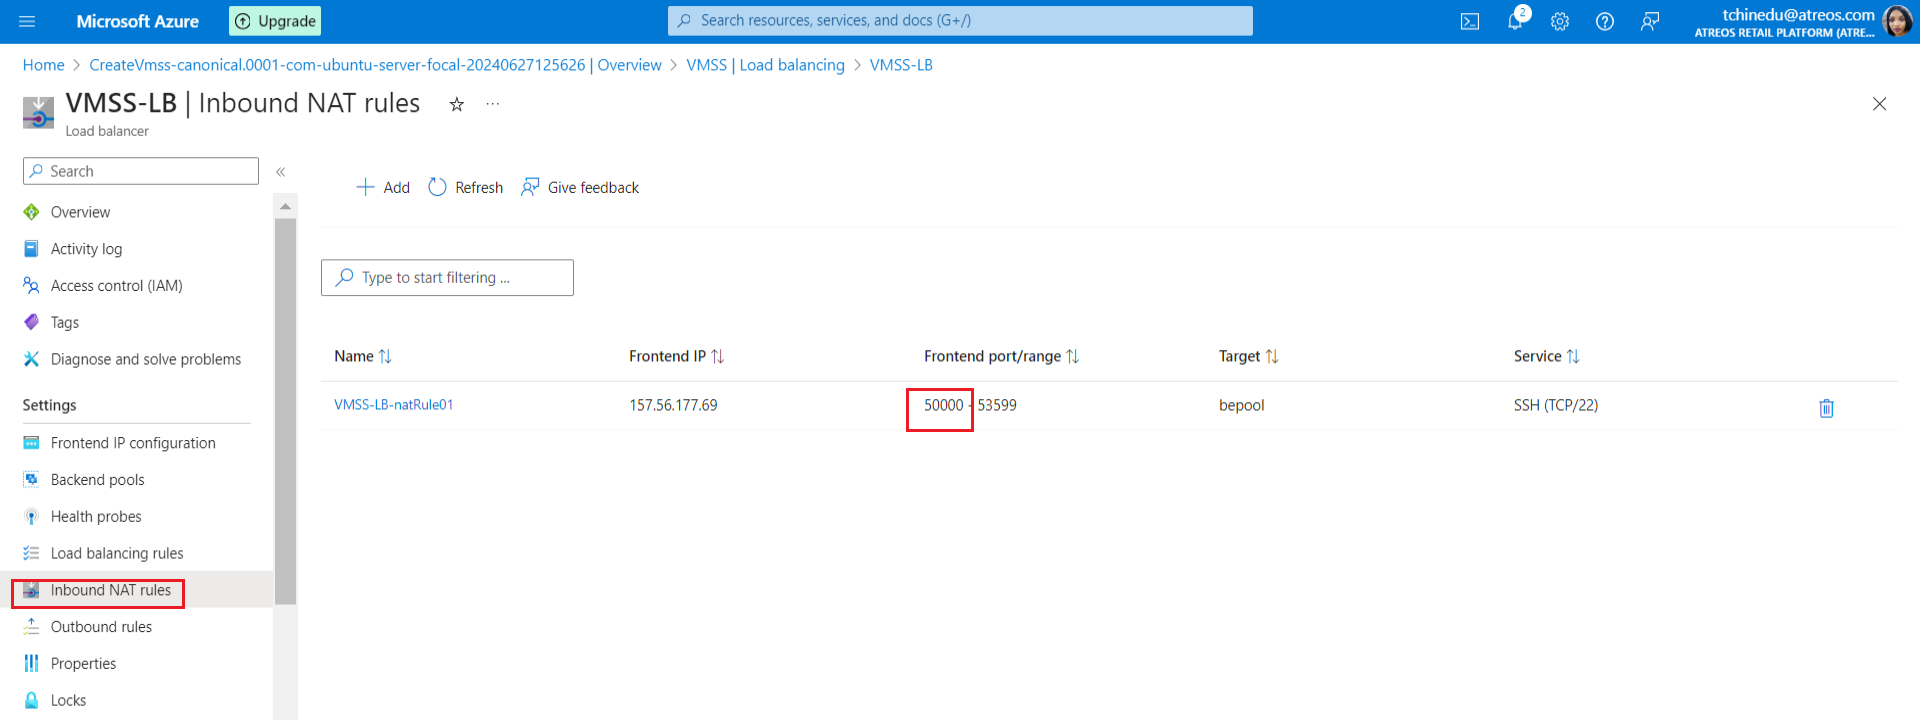1920x720 pixels.
Task: Open the VMSS-LB breadcrumb link
Action: (x=901, y=65)
